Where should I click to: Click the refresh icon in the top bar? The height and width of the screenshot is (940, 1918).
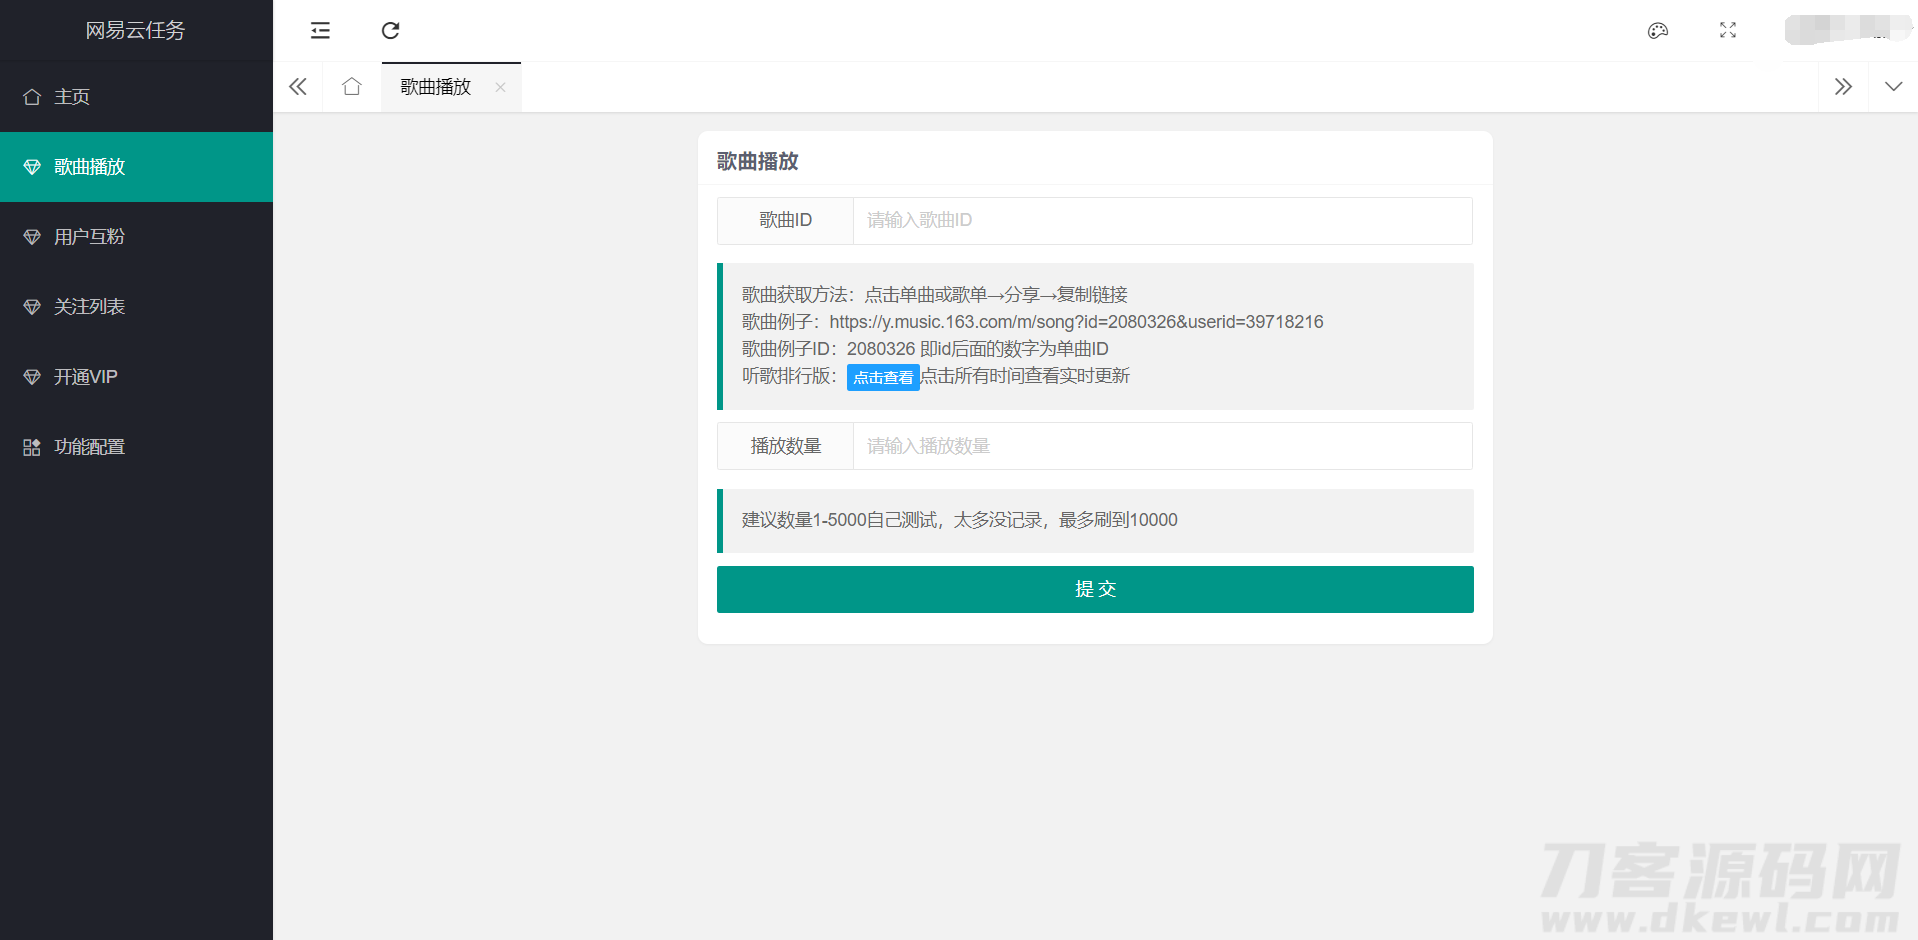tap(390, 31)
